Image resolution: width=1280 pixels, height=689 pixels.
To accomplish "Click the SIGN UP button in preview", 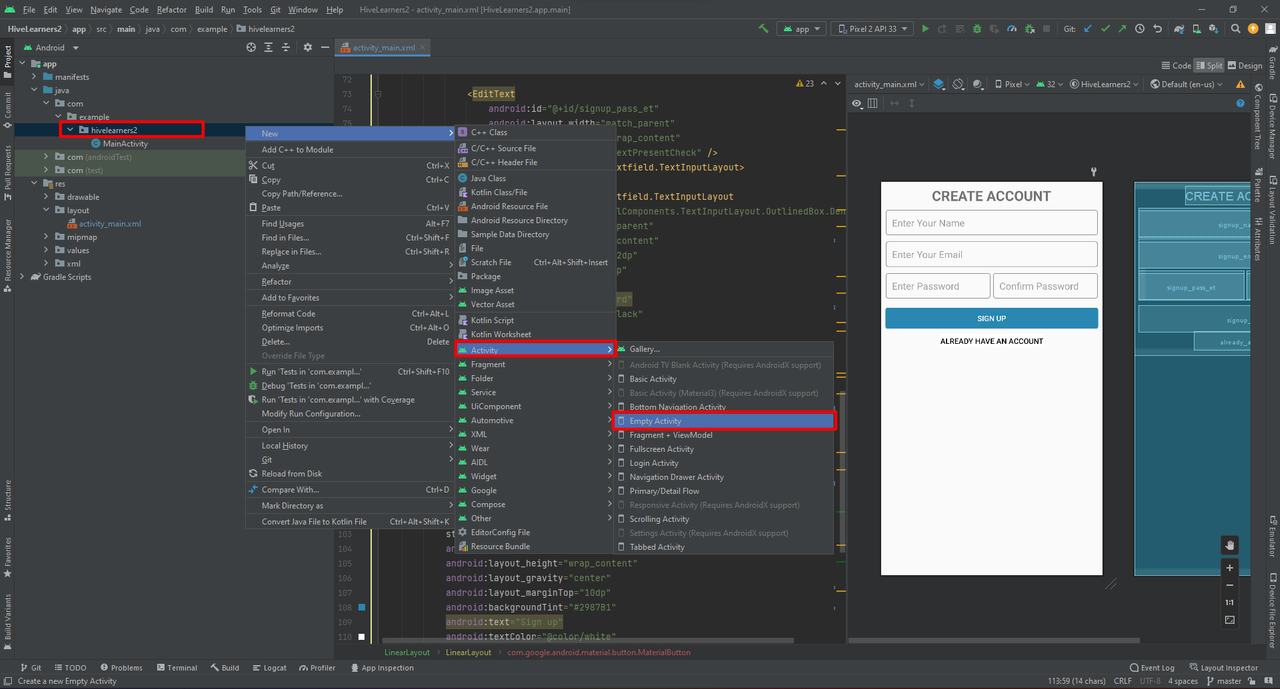I will tap(991, 318).
